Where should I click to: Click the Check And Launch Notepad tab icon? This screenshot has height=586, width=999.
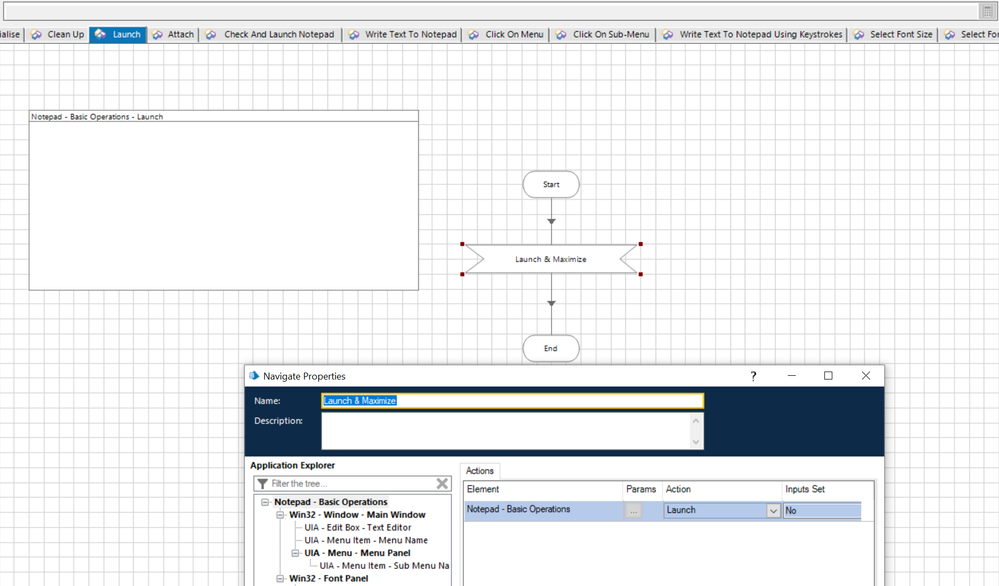[x=212, y=34]
